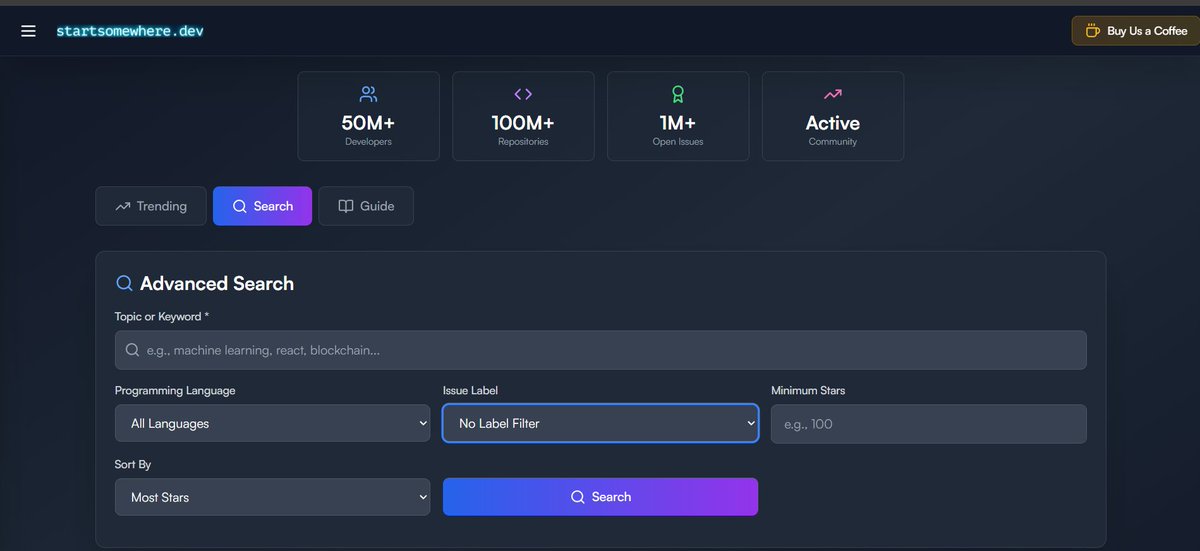
Task: Select the 100M+ Repositories stat card
Action: coord(523,116)
